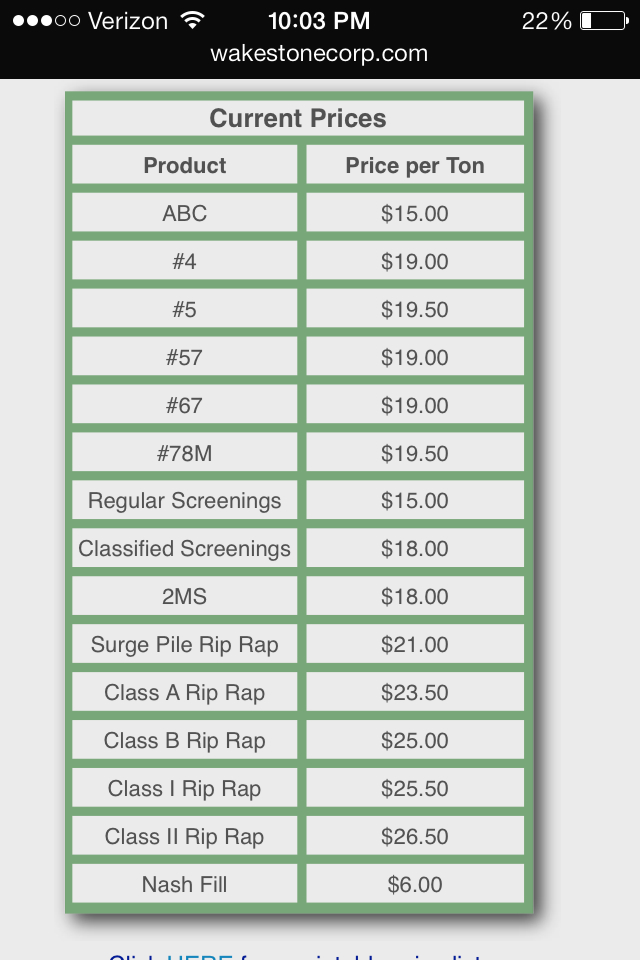
Task: Tap the $6.00 price cell
Action: point(415,885)
